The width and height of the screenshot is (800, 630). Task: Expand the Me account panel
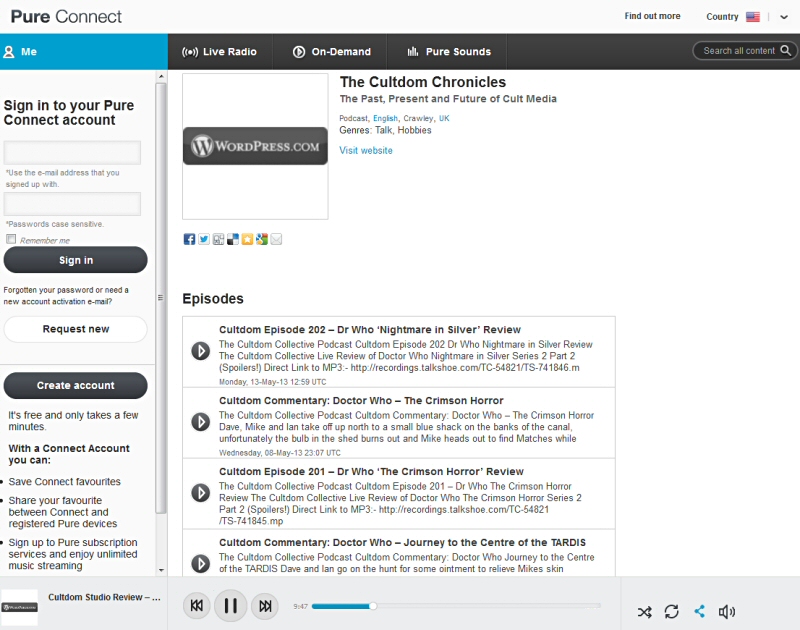point(84,52)
